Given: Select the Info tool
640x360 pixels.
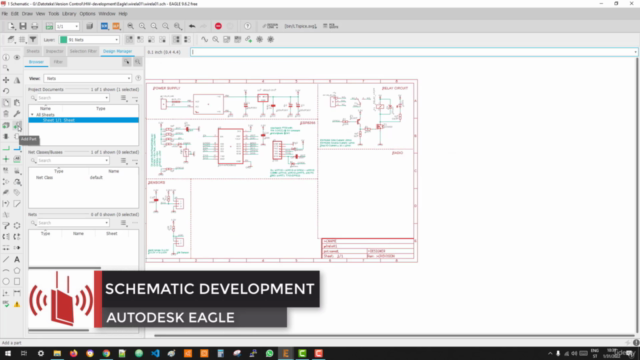Looking at the screenshot, I should click(x=6, y=58).
